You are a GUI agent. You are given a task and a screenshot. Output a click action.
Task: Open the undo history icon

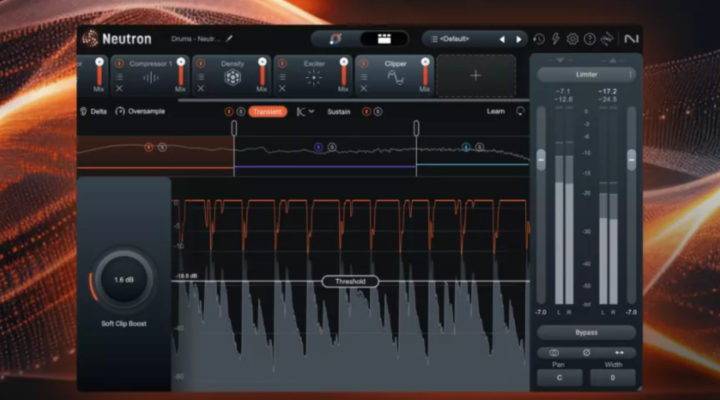[x=539, y=39]
